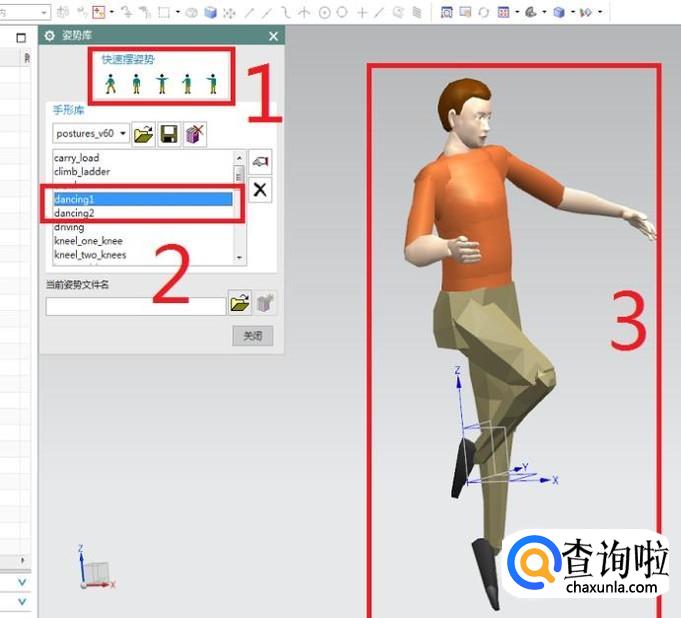Click the 3D cube view icon in toolbar

(210, 12)
